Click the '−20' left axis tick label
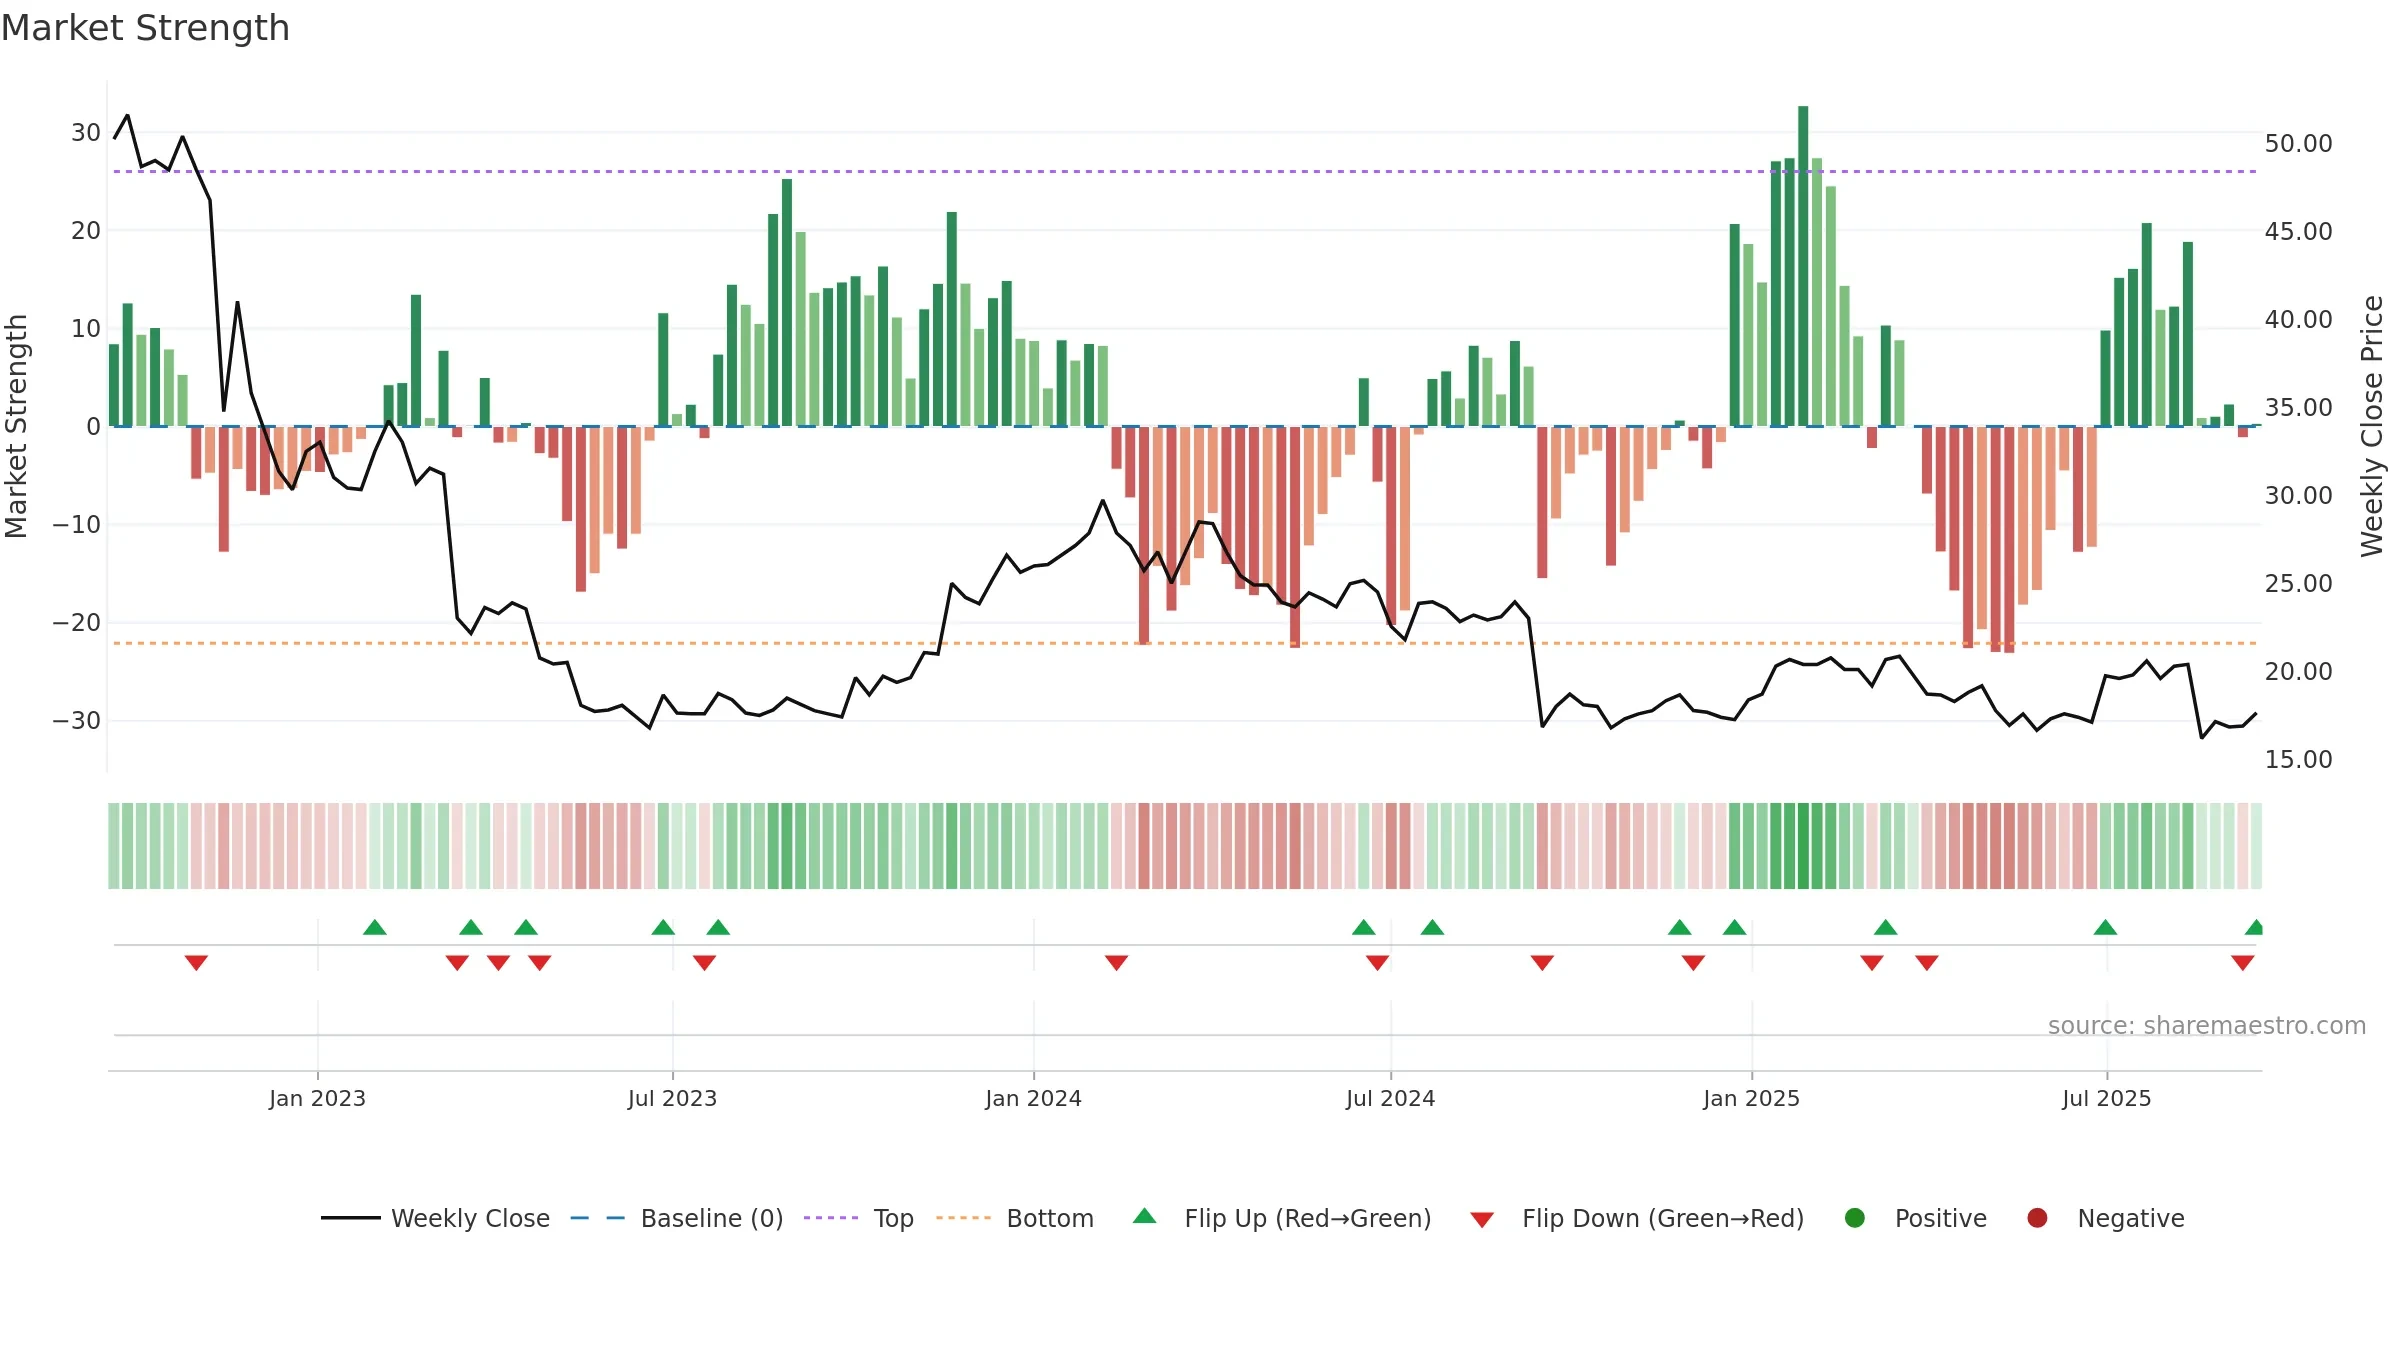The image size is (2400, 1350). click(x=77, y=622)
